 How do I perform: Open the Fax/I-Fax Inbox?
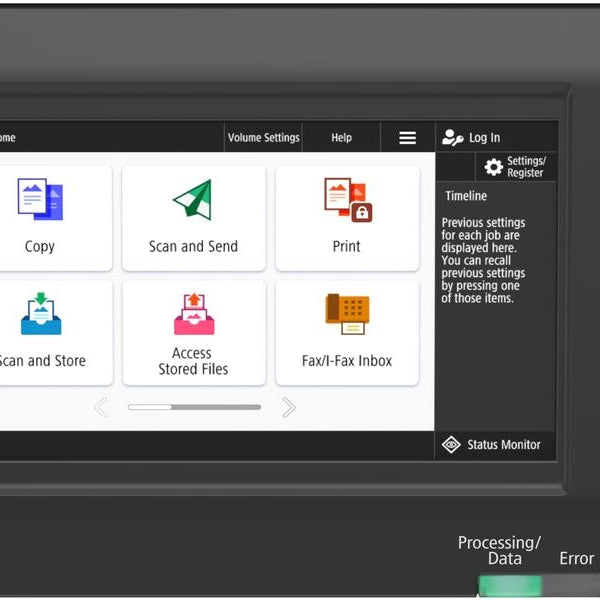[x=347, y=332]
